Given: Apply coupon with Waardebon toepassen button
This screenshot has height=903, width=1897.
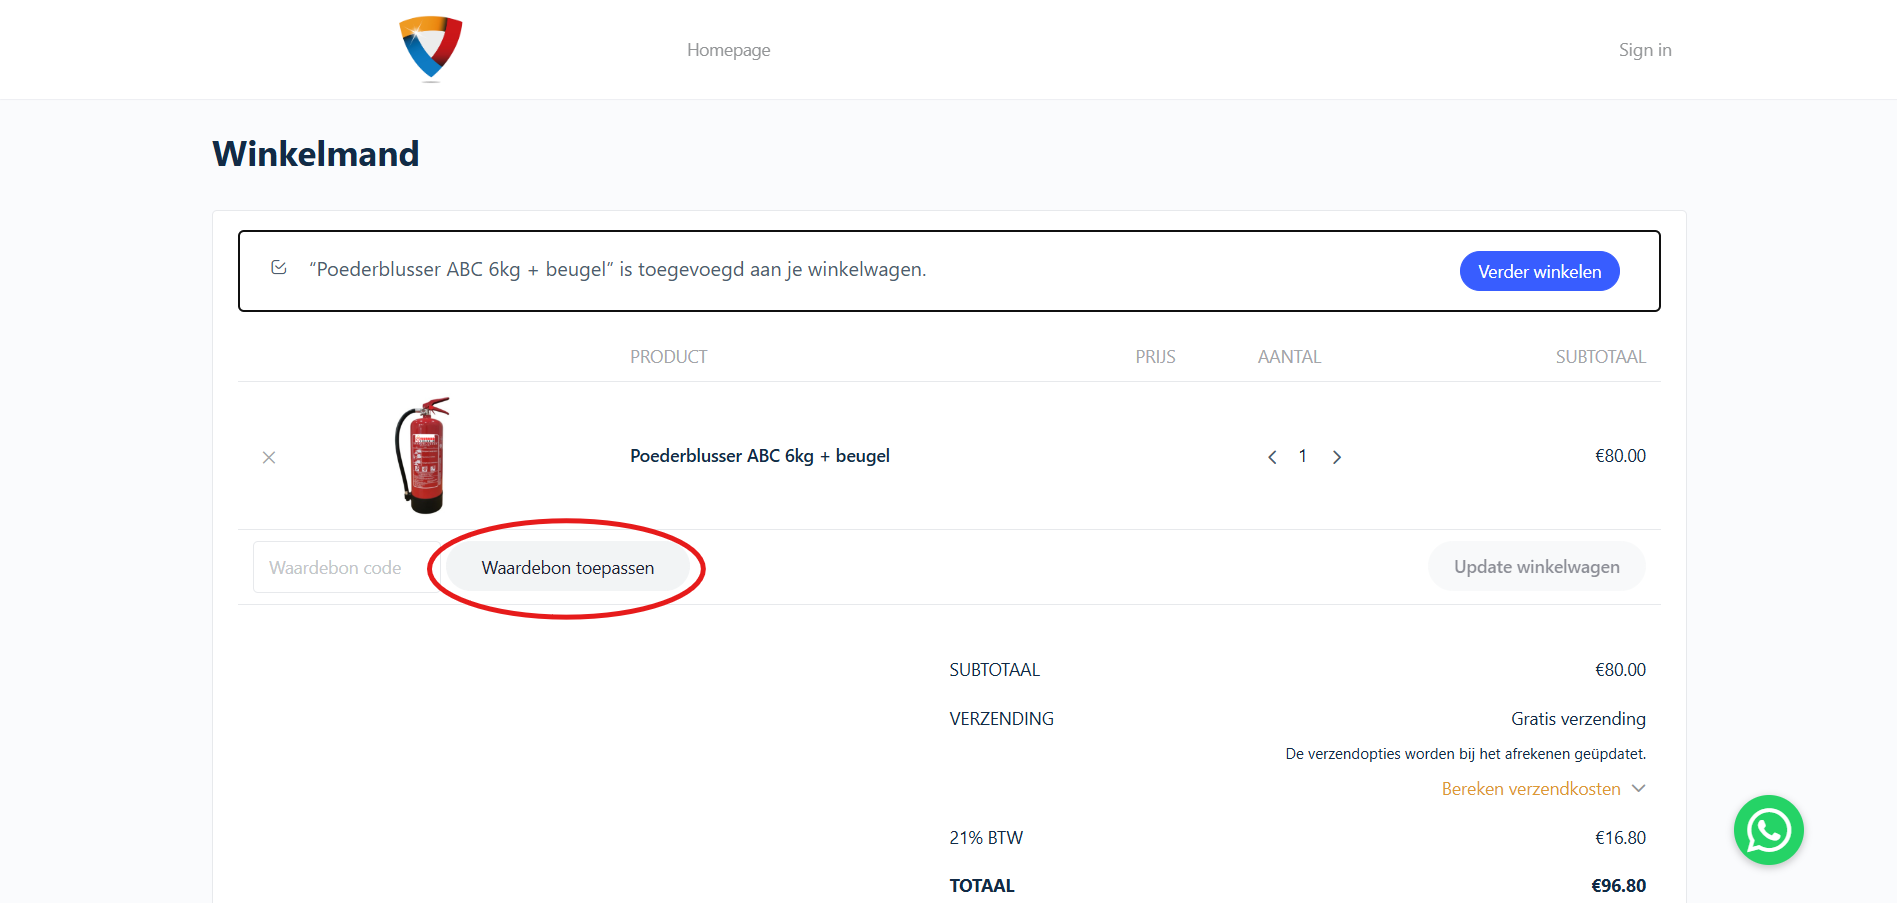Looking at the screenshot, I should click(567, 568).
